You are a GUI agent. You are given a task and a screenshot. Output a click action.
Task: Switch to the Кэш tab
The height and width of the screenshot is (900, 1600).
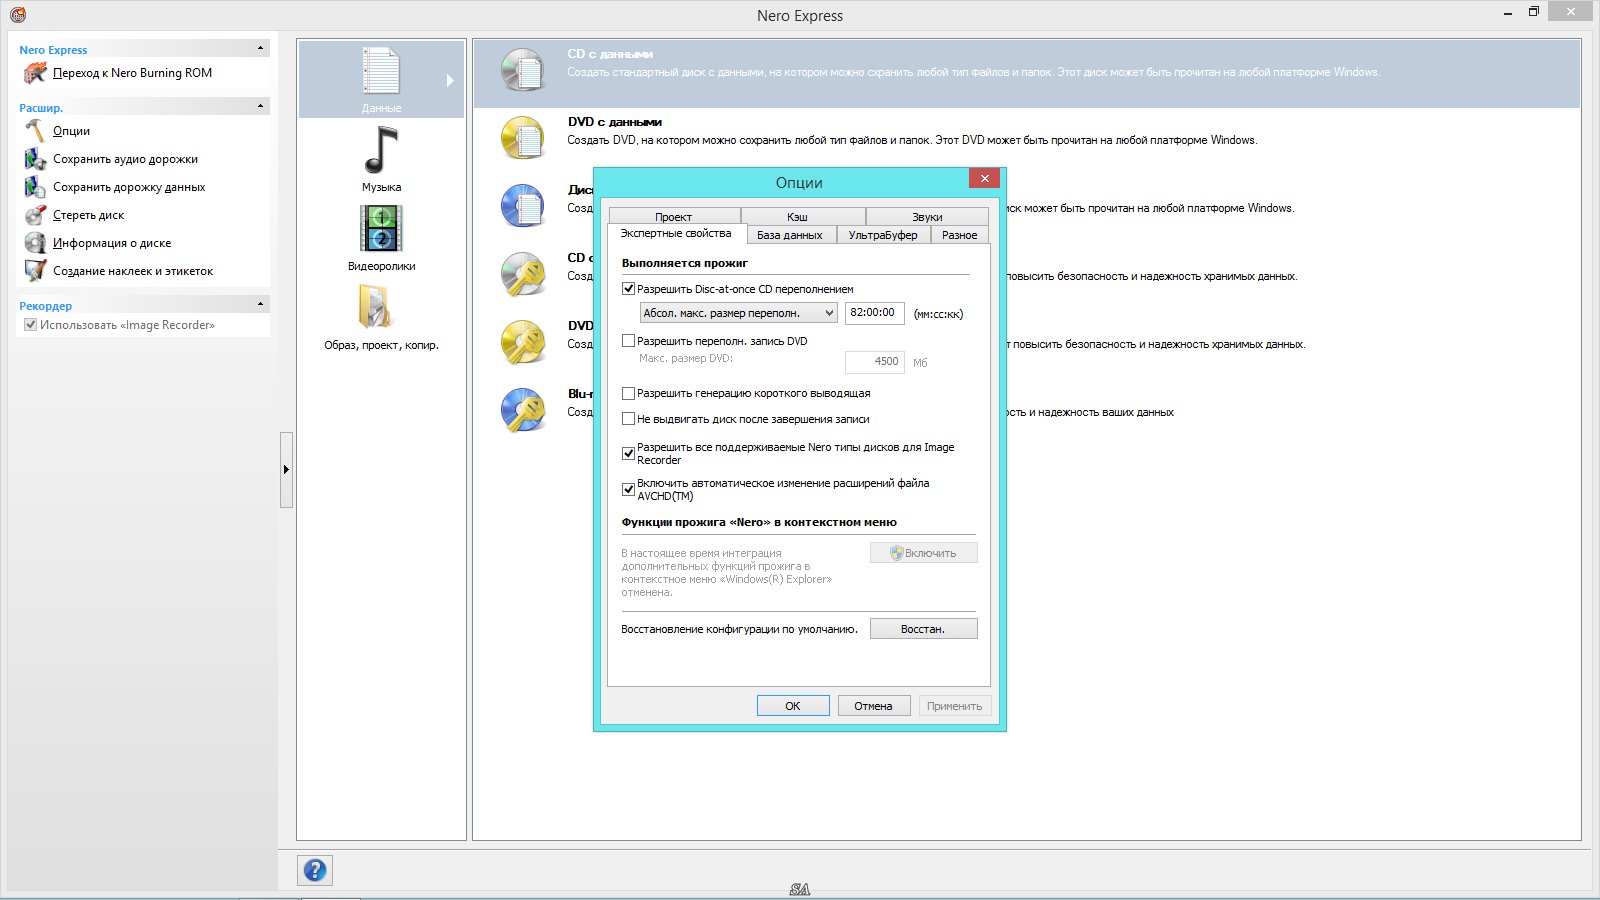tap(797, 216)
